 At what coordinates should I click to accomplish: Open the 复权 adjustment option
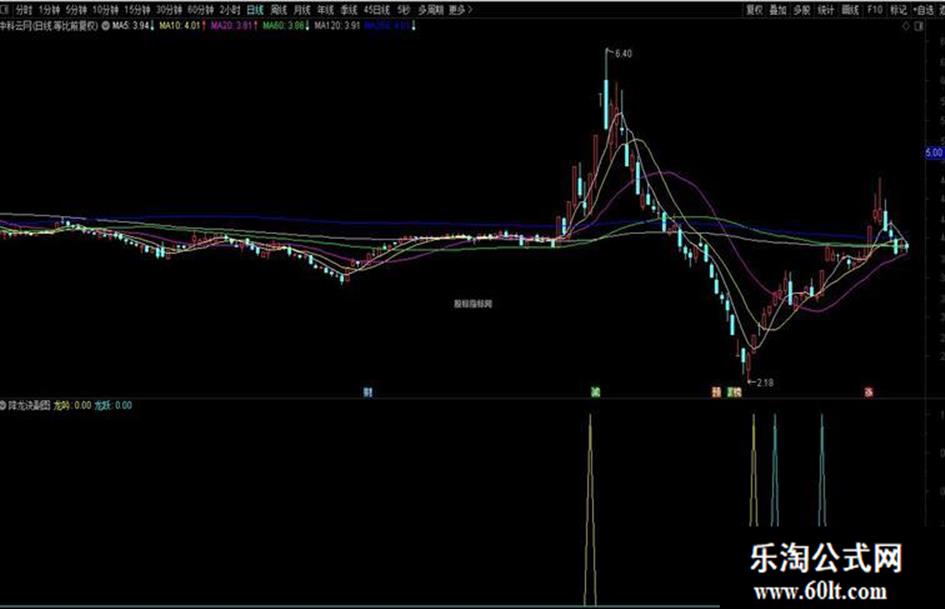point(755,10)
